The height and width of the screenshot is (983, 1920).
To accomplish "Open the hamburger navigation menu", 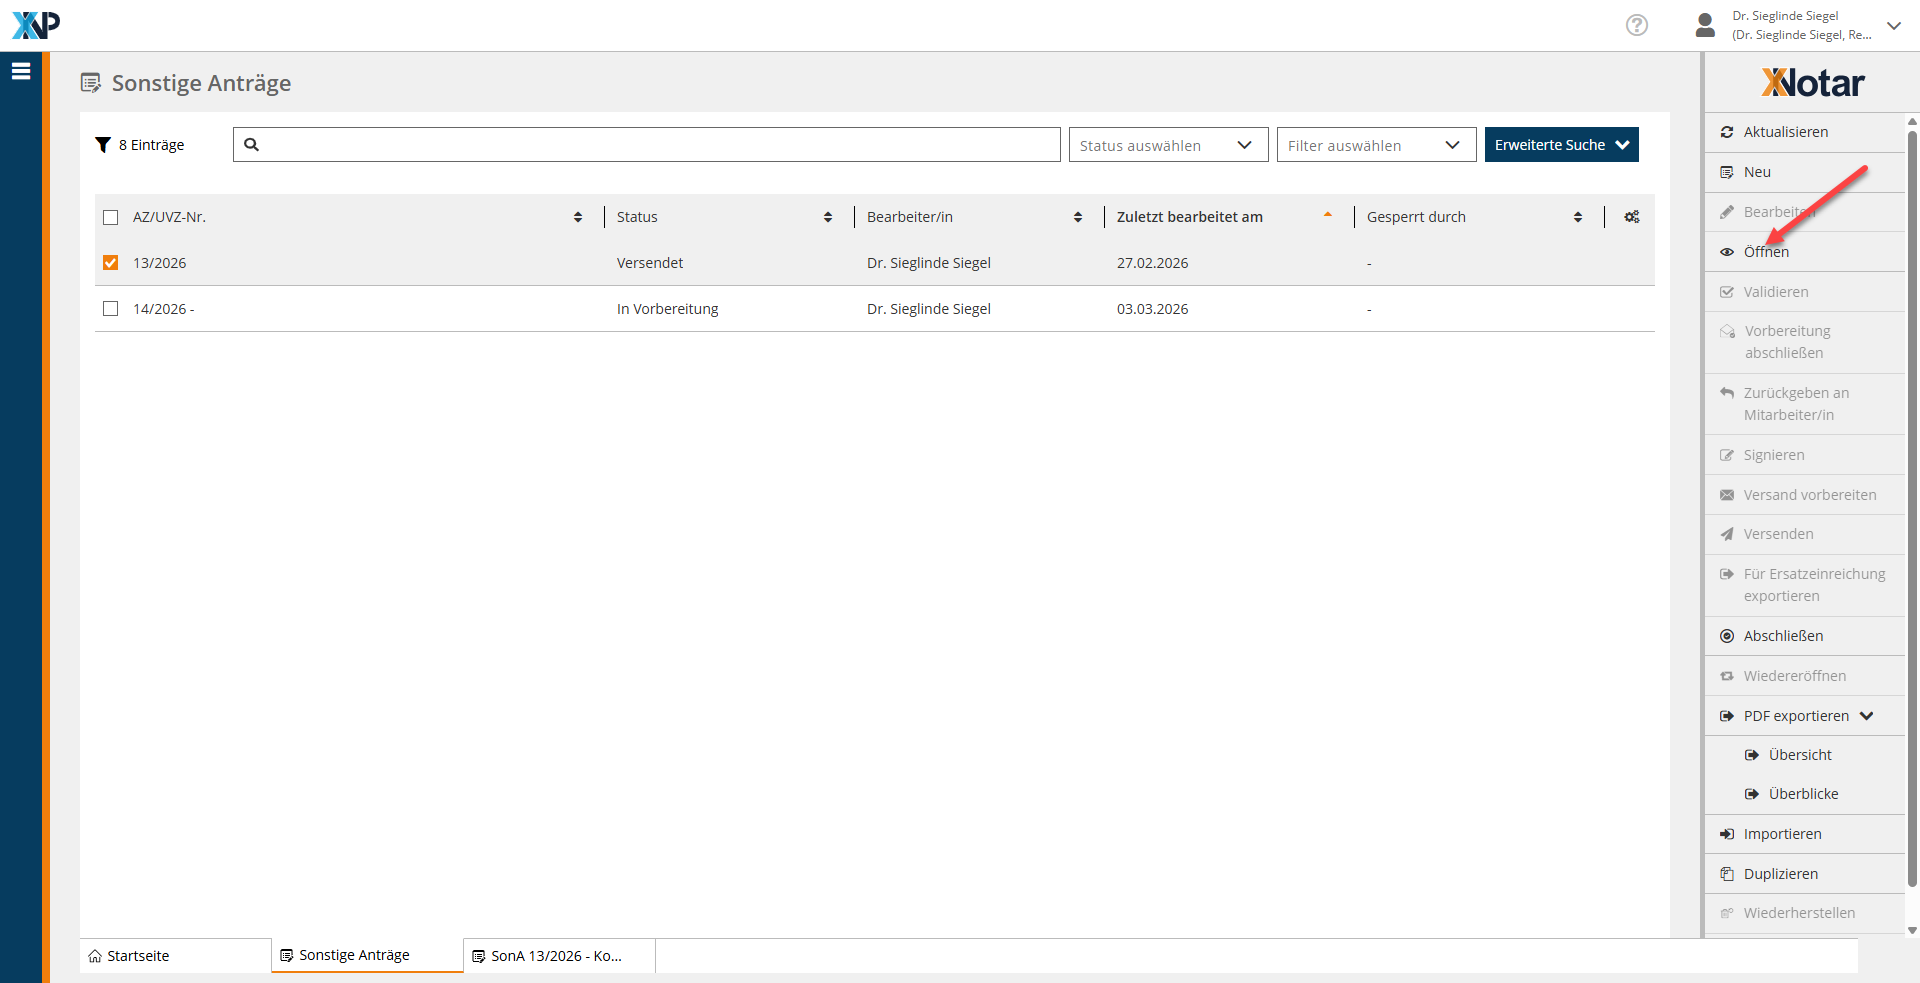I will point(21,71).
